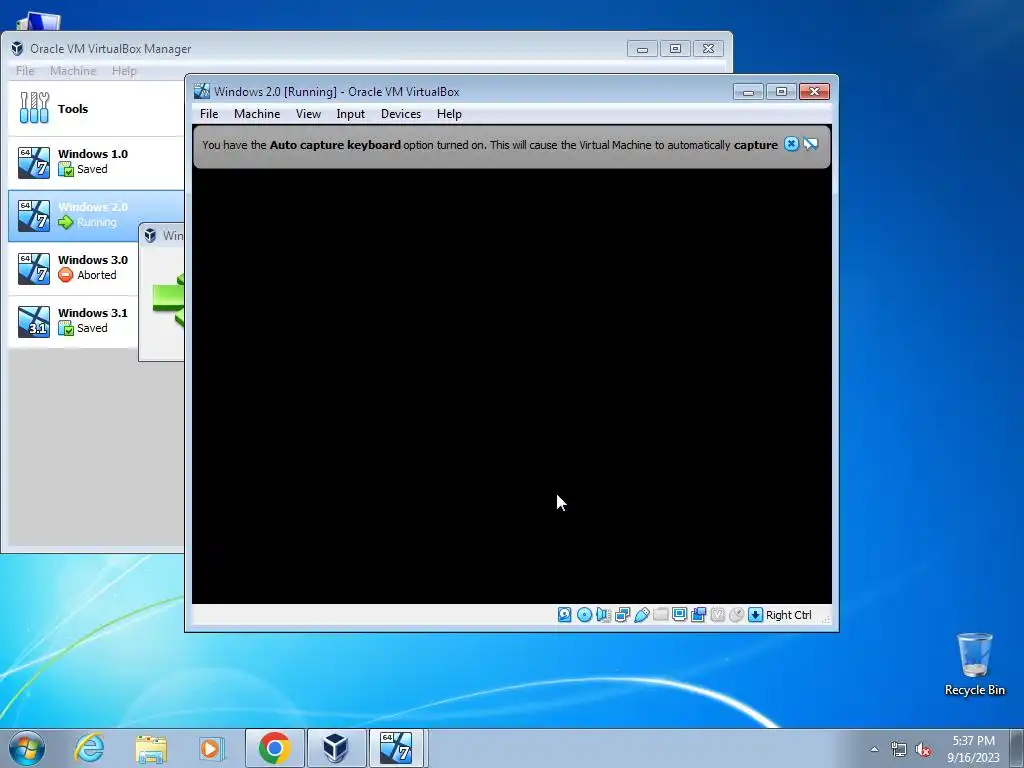The image size is (1024, 768).
Task: Click the Aborted status icon of Windows 3.0
Action: pyautogui.click(x=65, y=275)
